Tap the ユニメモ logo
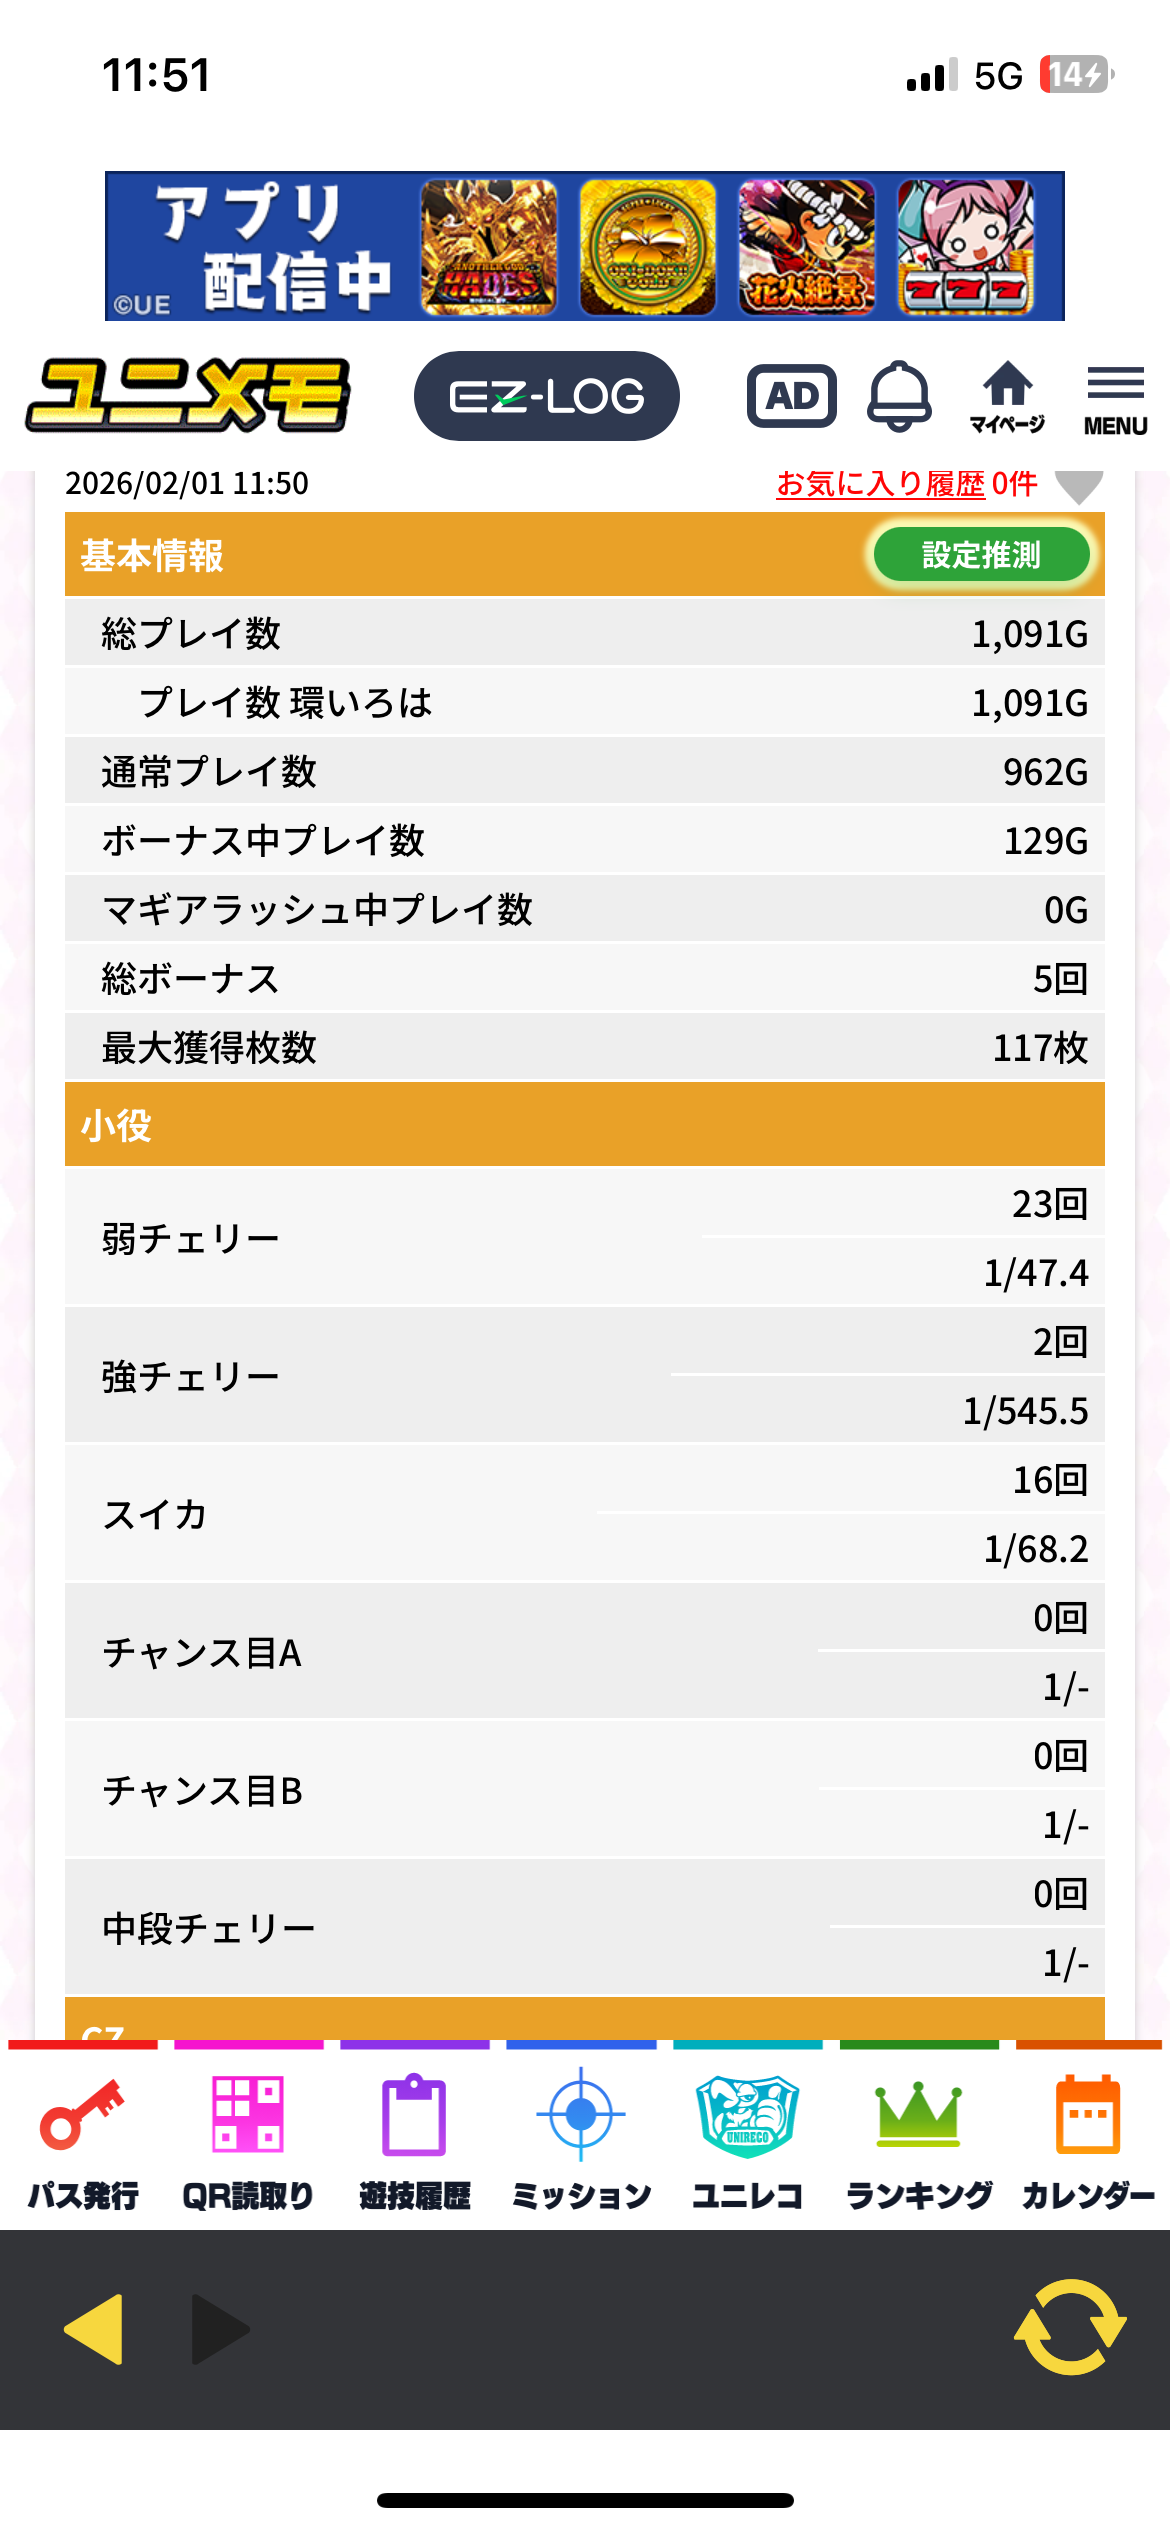 [188, 396]
